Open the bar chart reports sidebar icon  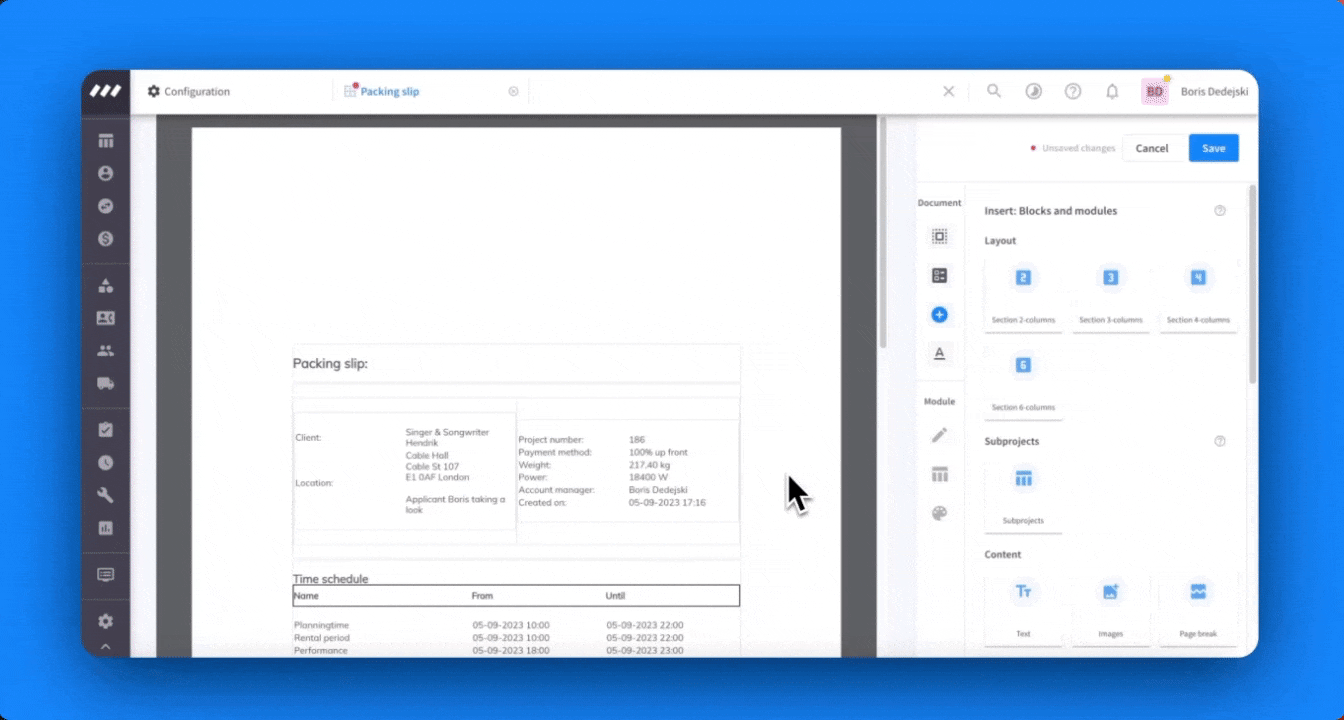pyautogui.click(x=105, y=528)
